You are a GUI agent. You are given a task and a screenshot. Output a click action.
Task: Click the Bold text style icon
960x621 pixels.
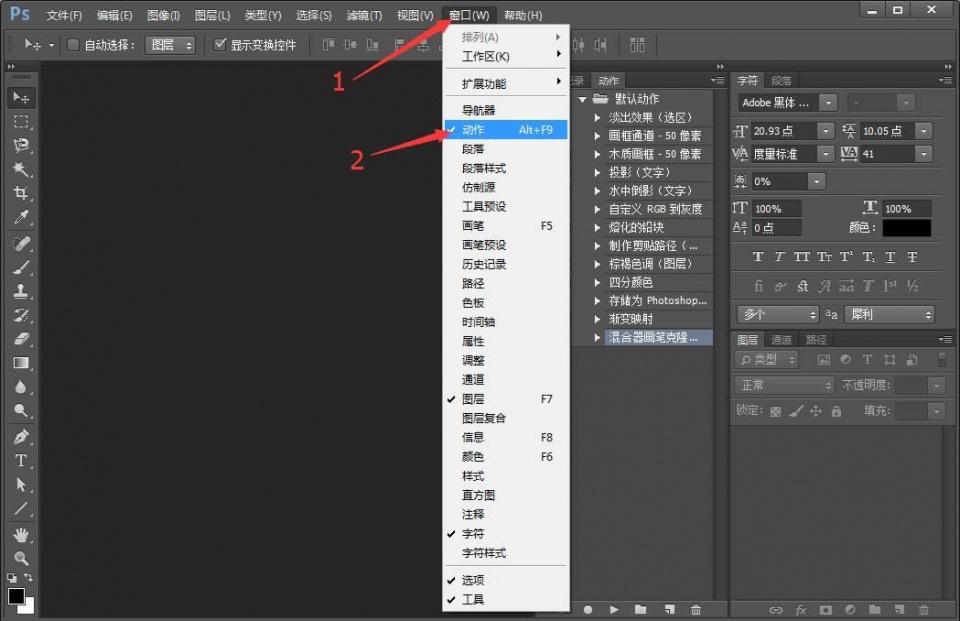759,255
